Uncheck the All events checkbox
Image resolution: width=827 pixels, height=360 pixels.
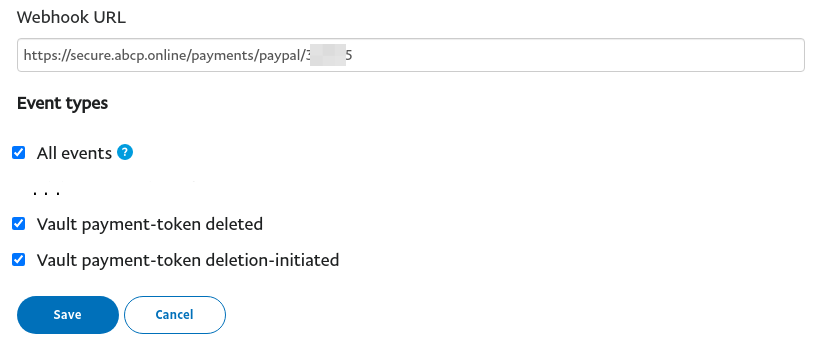point(18,153)
